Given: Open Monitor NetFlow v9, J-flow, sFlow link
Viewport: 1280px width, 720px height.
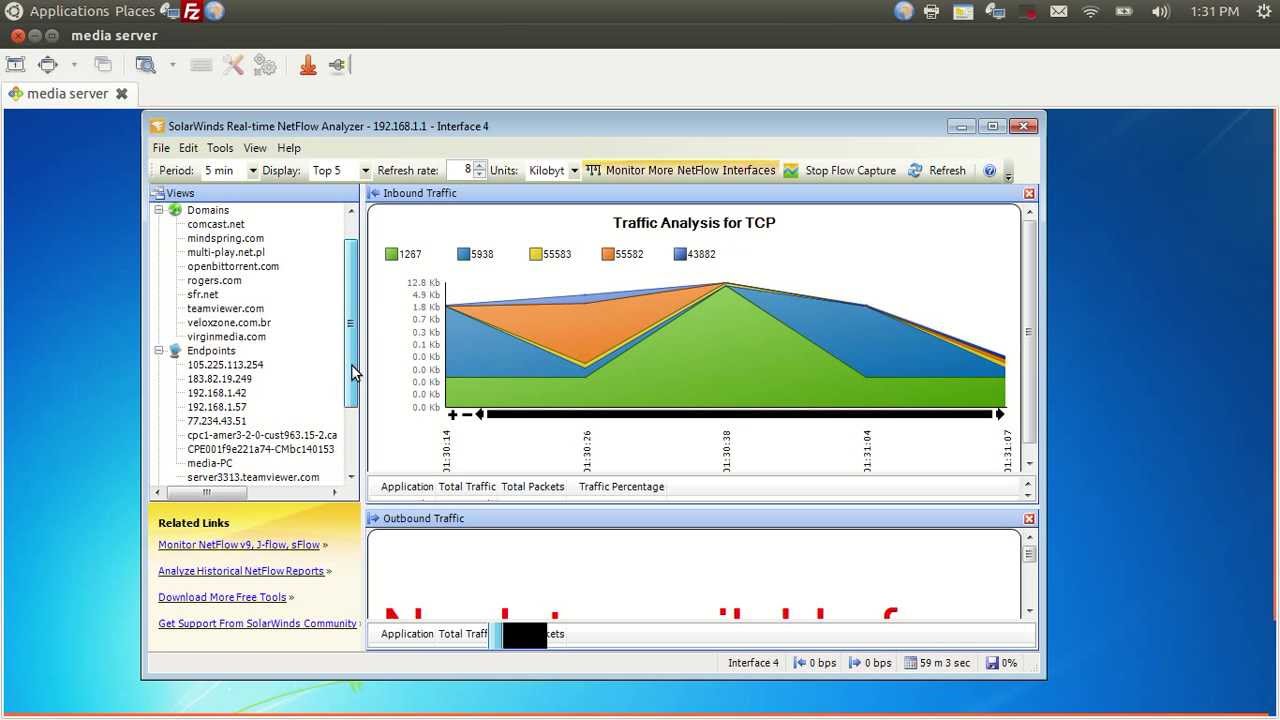Looking at the screenshot, I should click(239, 545).
